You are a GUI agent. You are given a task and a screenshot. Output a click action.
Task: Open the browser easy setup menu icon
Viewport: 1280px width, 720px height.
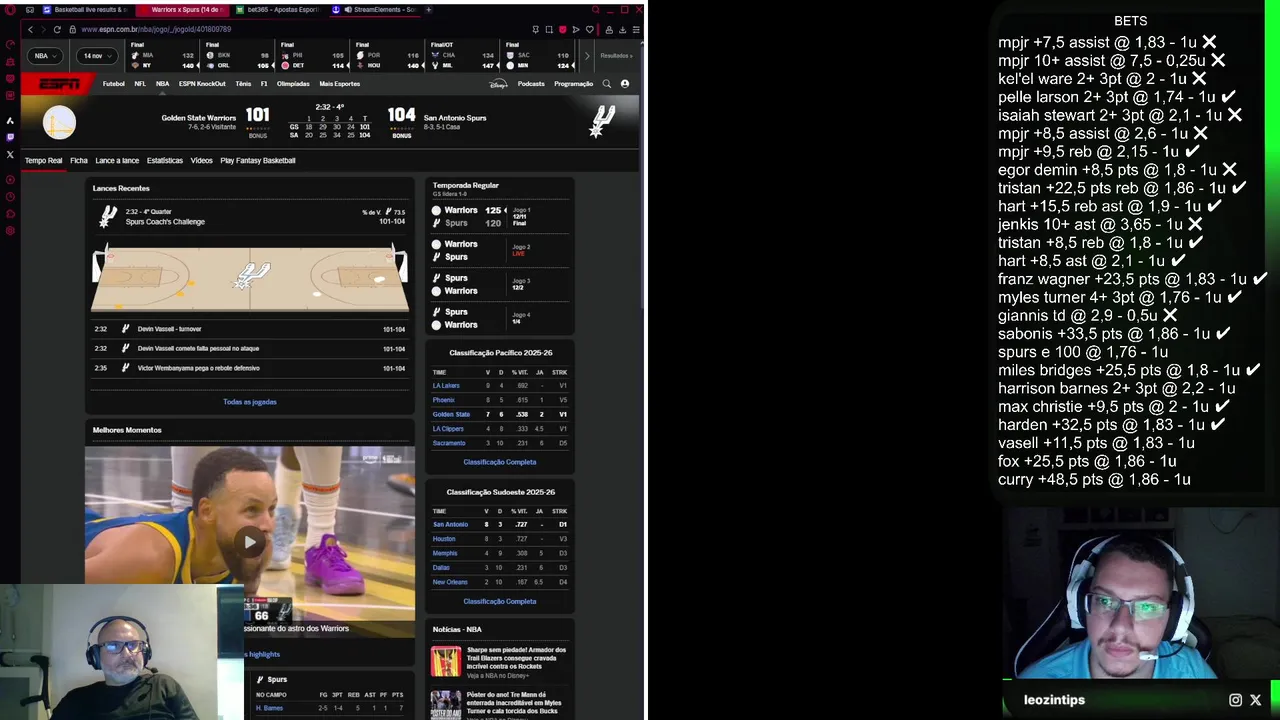coord(636,29)
